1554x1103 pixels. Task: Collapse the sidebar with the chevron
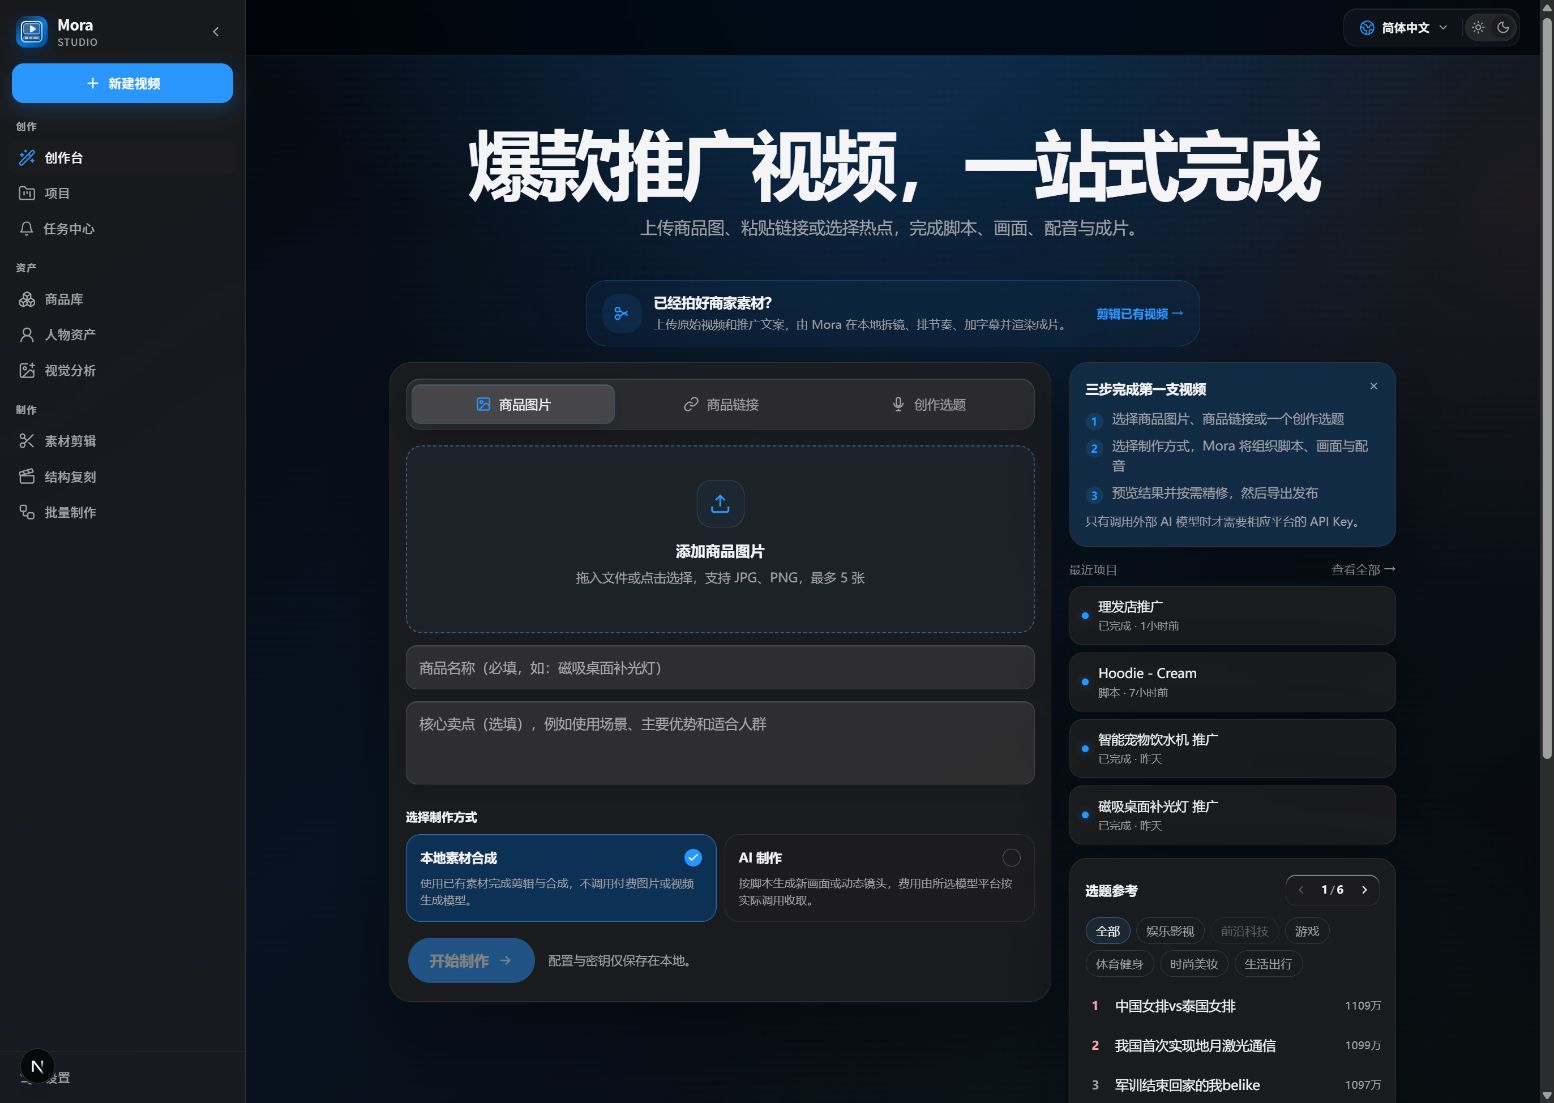[x=216, y=32]
